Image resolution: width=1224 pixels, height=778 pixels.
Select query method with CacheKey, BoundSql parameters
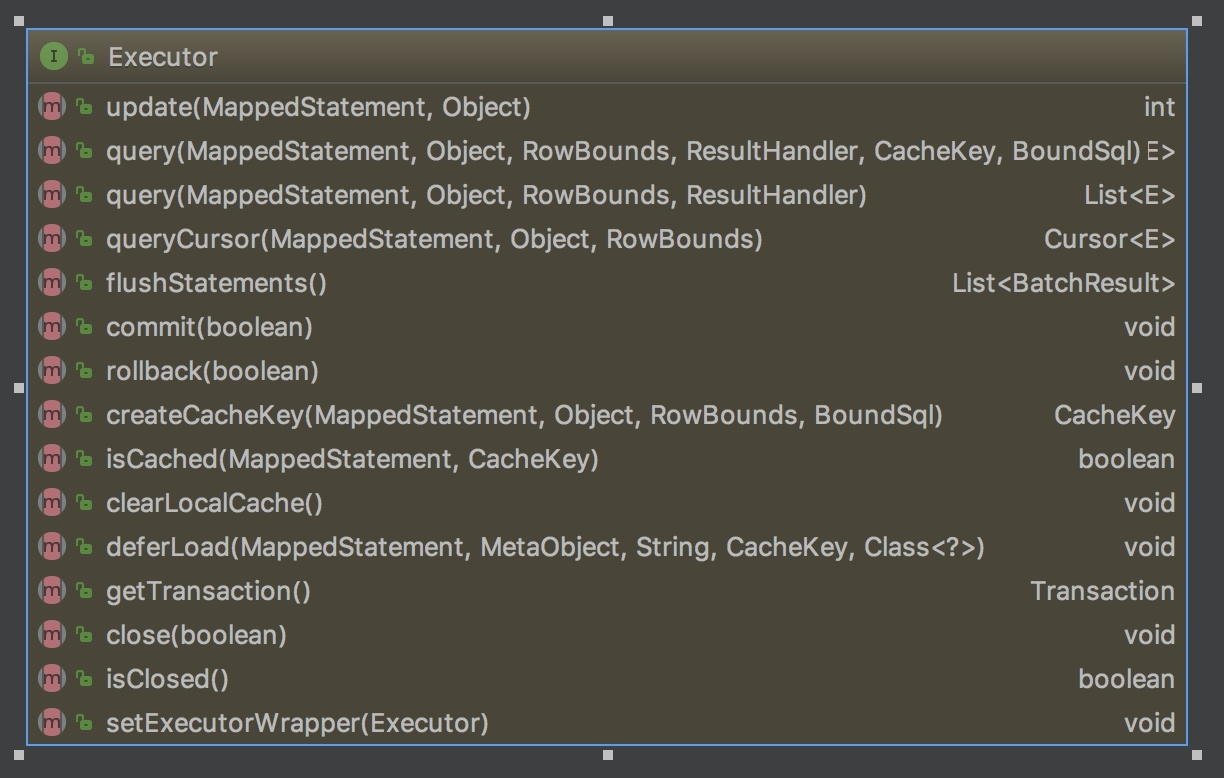click(623, 151)
